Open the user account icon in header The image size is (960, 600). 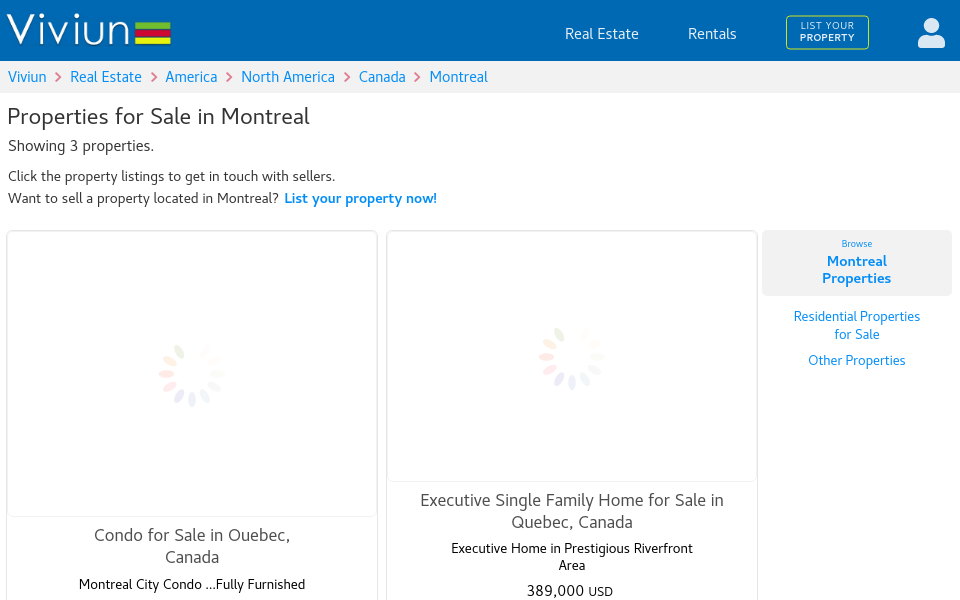pyautogui.click(x=931, y=31)
